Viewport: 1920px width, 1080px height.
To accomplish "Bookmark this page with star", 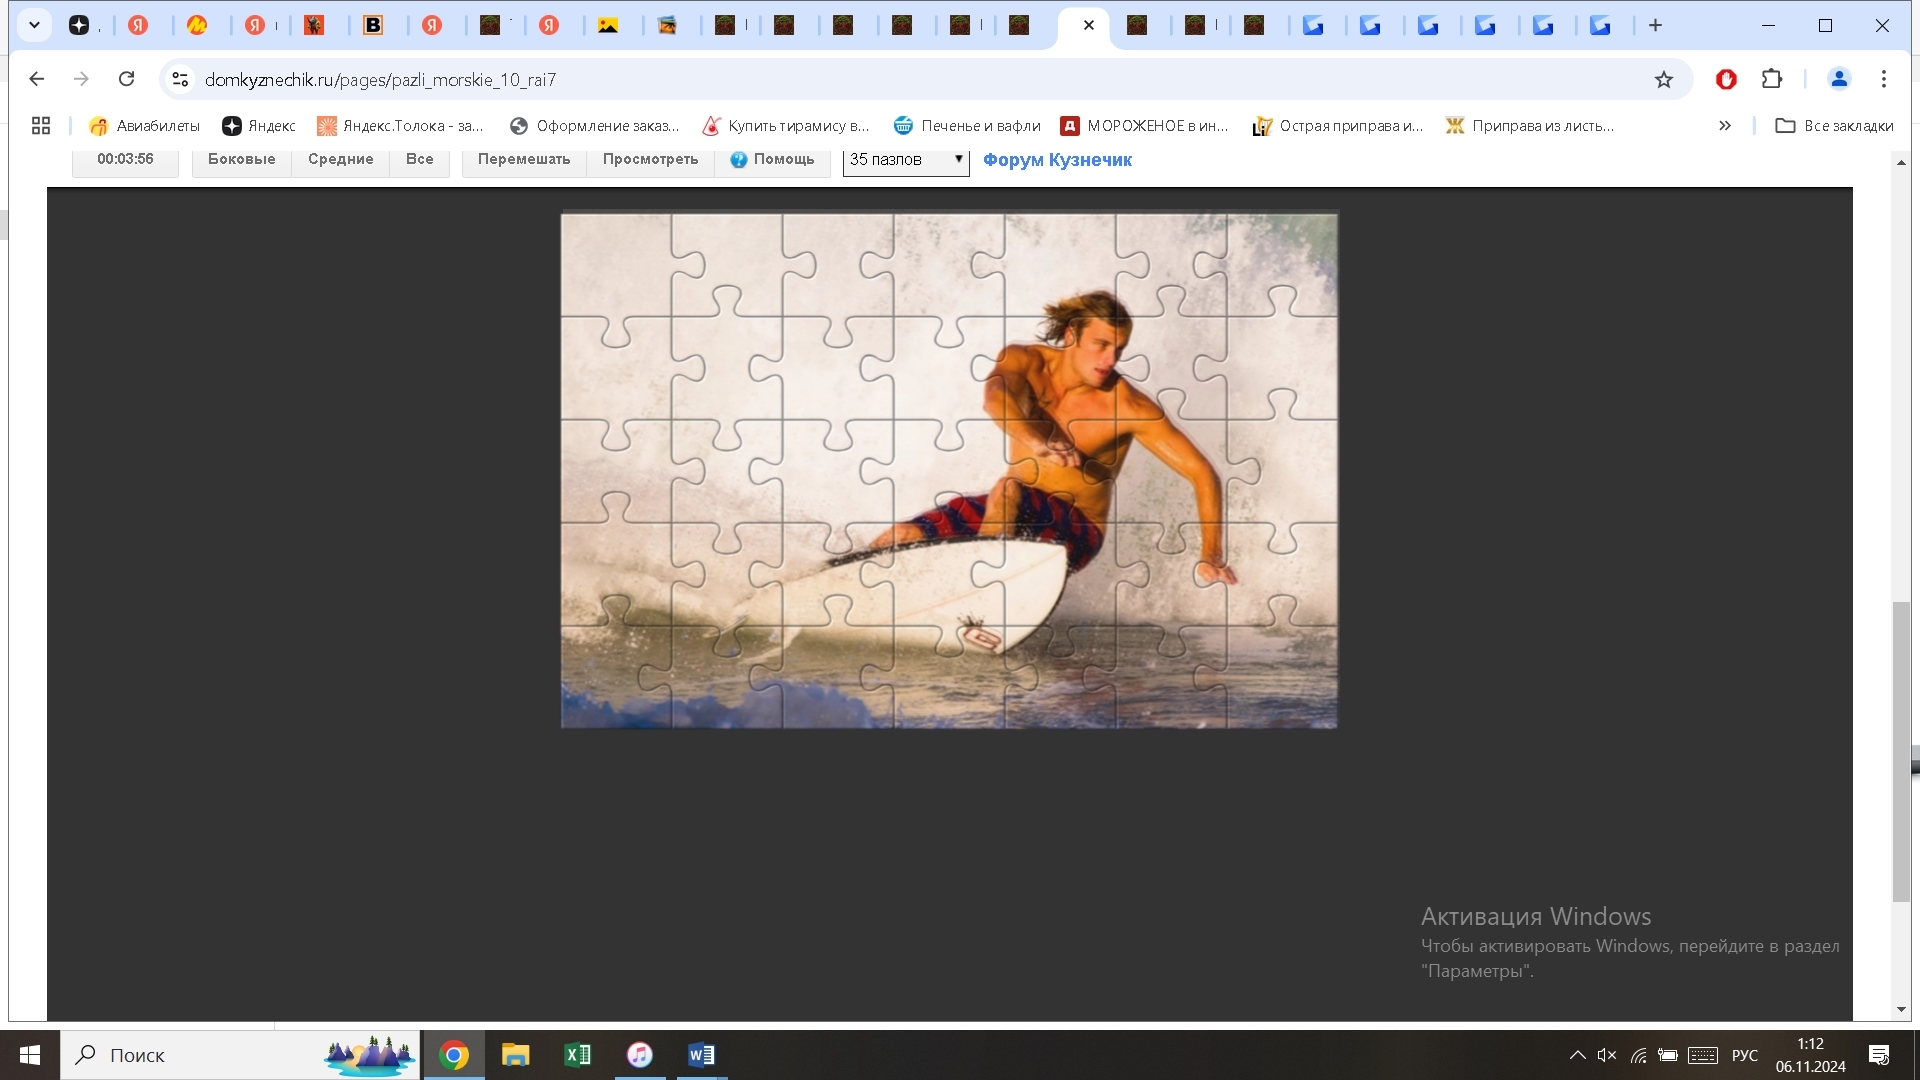I will (x=1663, y=79).
